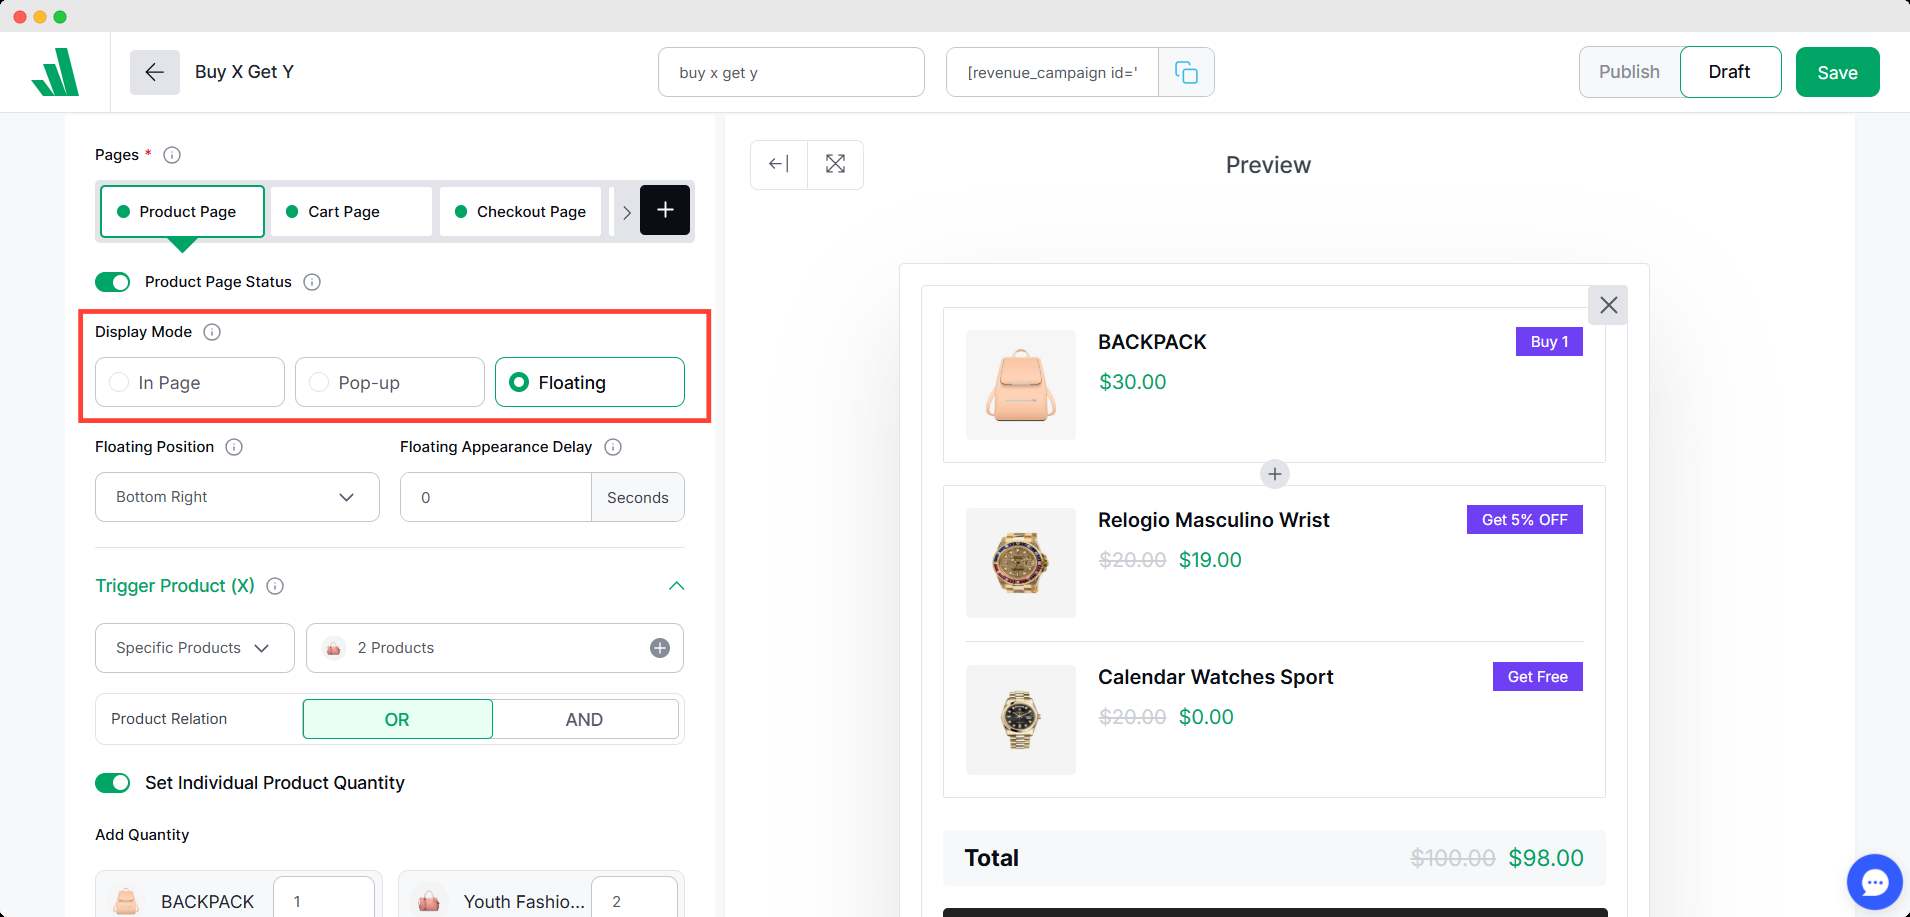The image size is (1910, 917).
Task: Click Add Quantity label
Action: click(x=142, y=835)
